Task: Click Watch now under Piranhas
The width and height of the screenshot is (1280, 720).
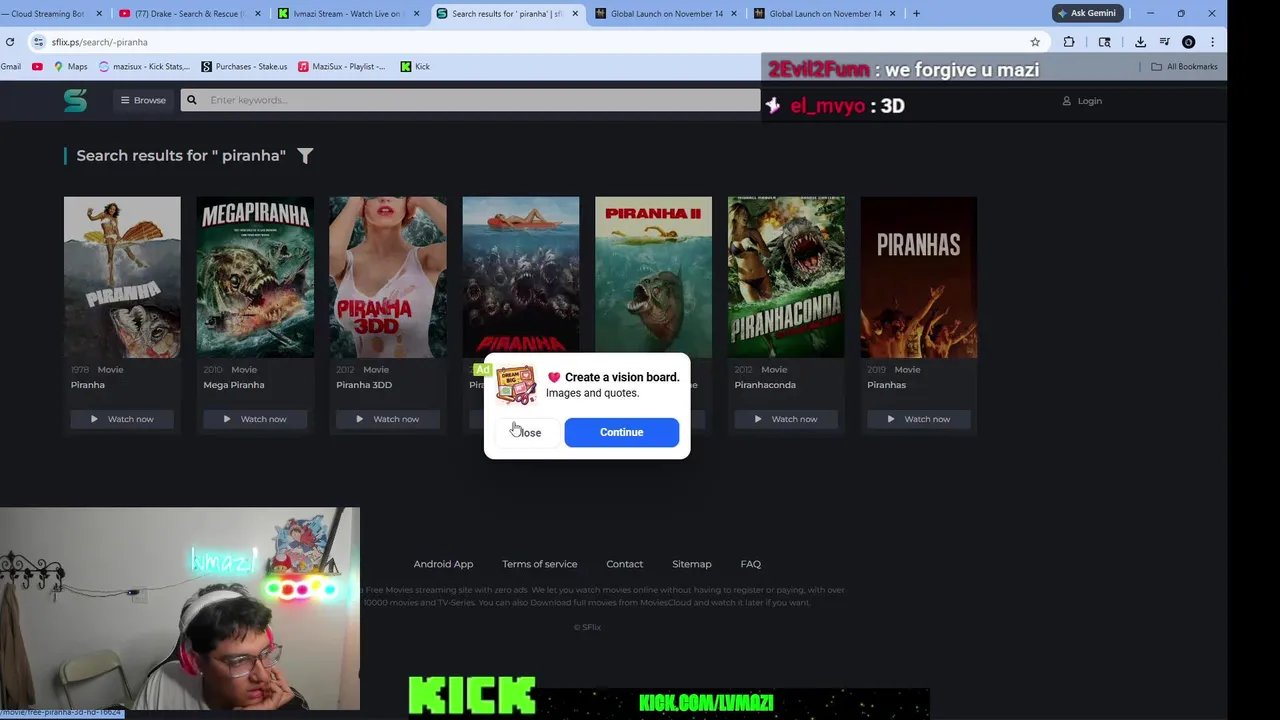Action: [x=919, y=419]
